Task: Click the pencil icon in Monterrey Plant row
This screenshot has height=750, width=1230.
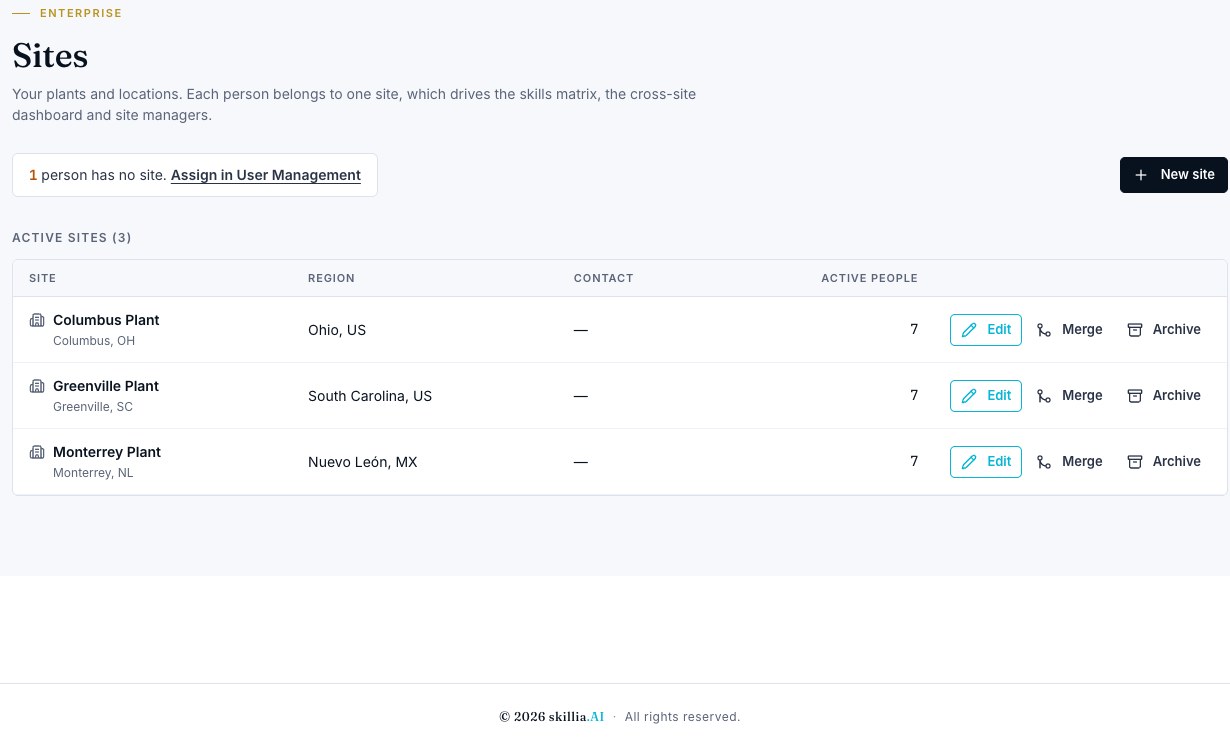Action: [969, 462]
